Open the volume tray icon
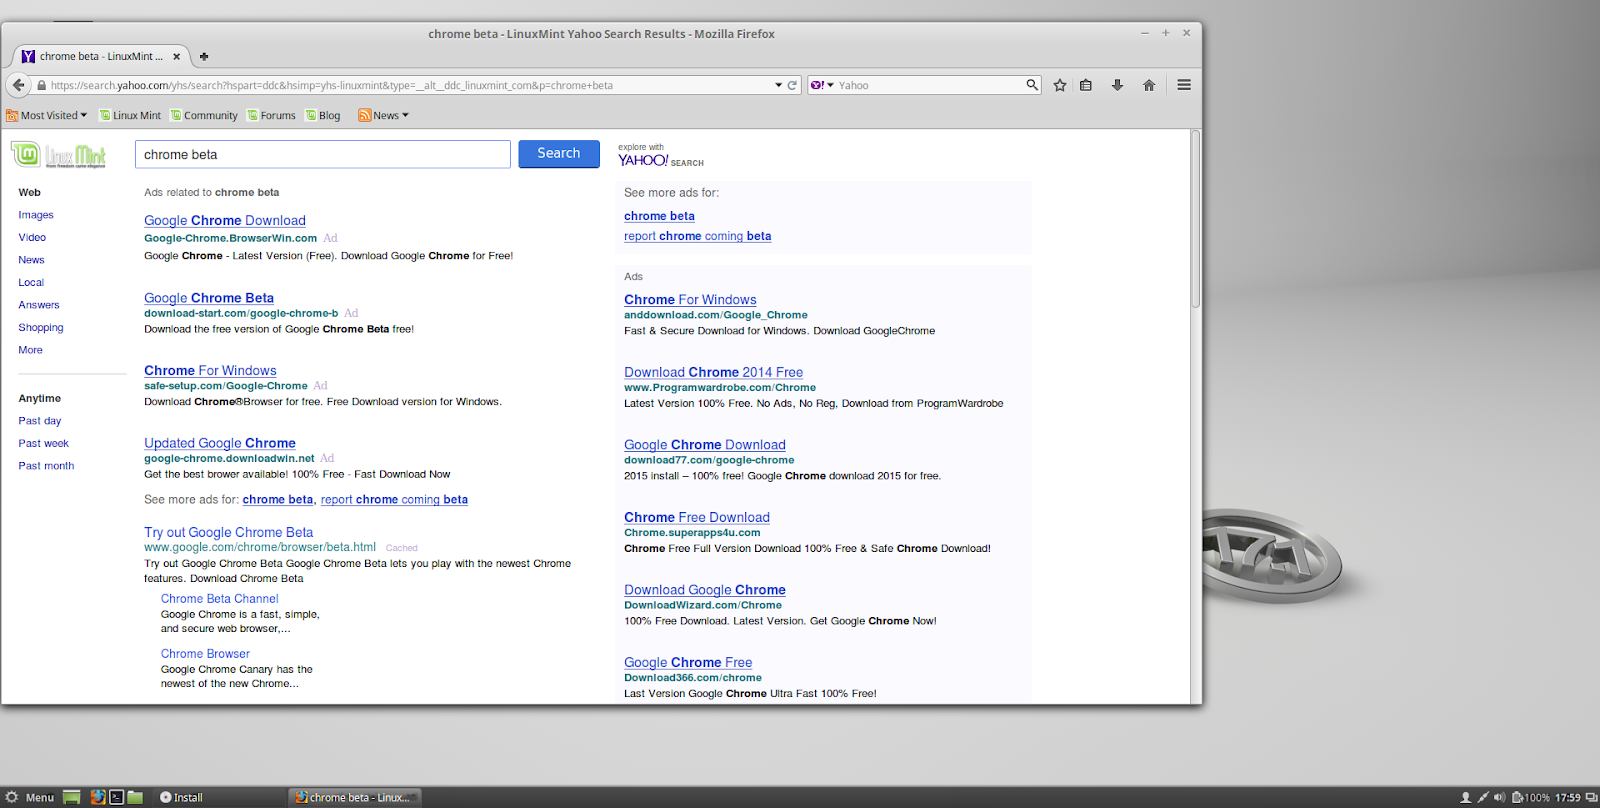1600x808 pixels. [1499, 797]
